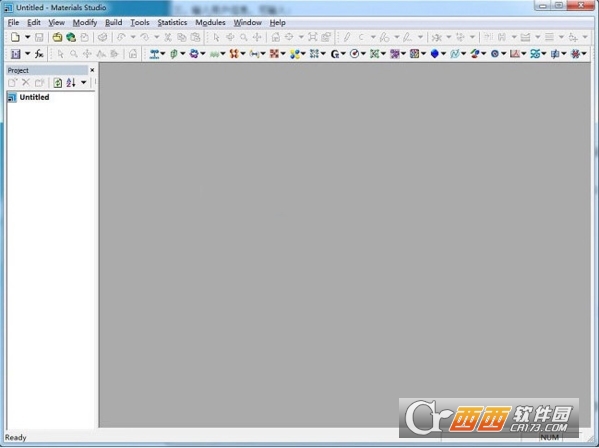The height and width of the screenshot is (448, 599).
Task: Click the New document icon
Action: (x=15, y=37)
